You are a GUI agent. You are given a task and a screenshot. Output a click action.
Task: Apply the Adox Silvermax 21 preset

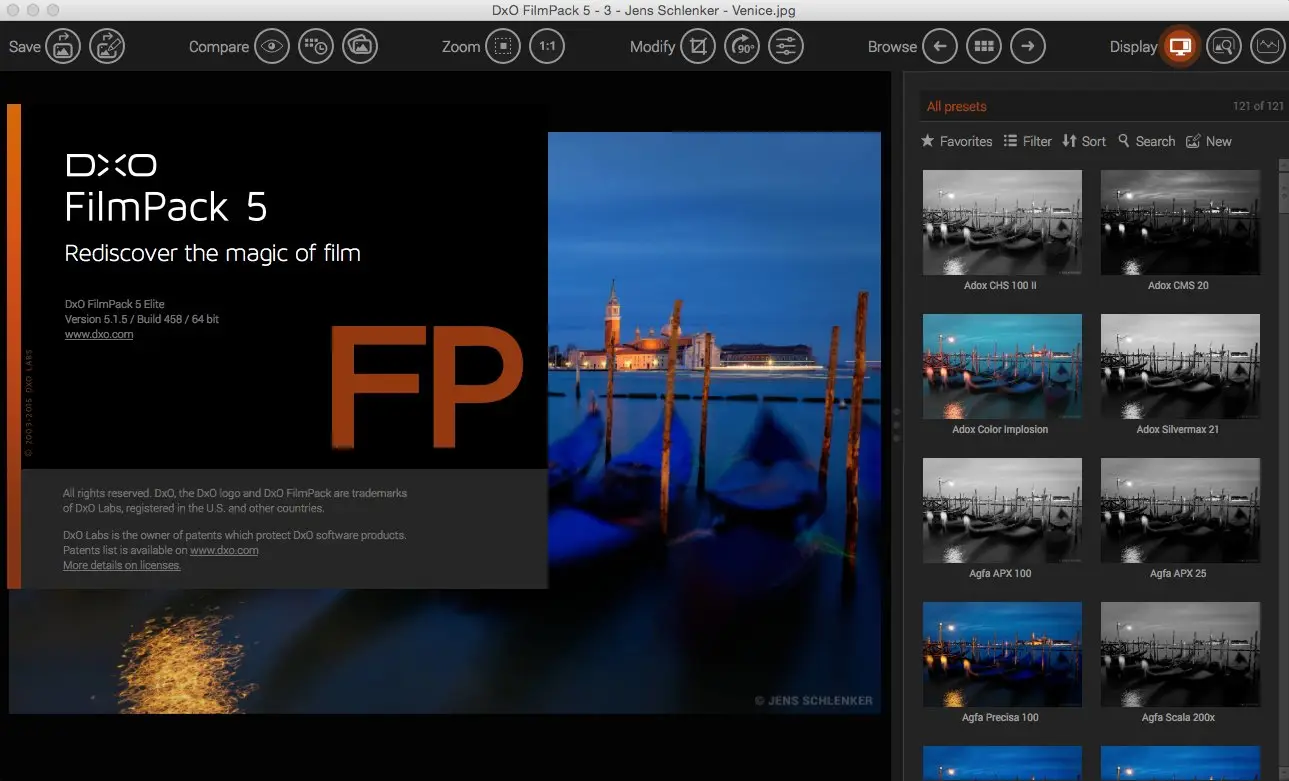pyautogui.click(x=1180, y=366)
